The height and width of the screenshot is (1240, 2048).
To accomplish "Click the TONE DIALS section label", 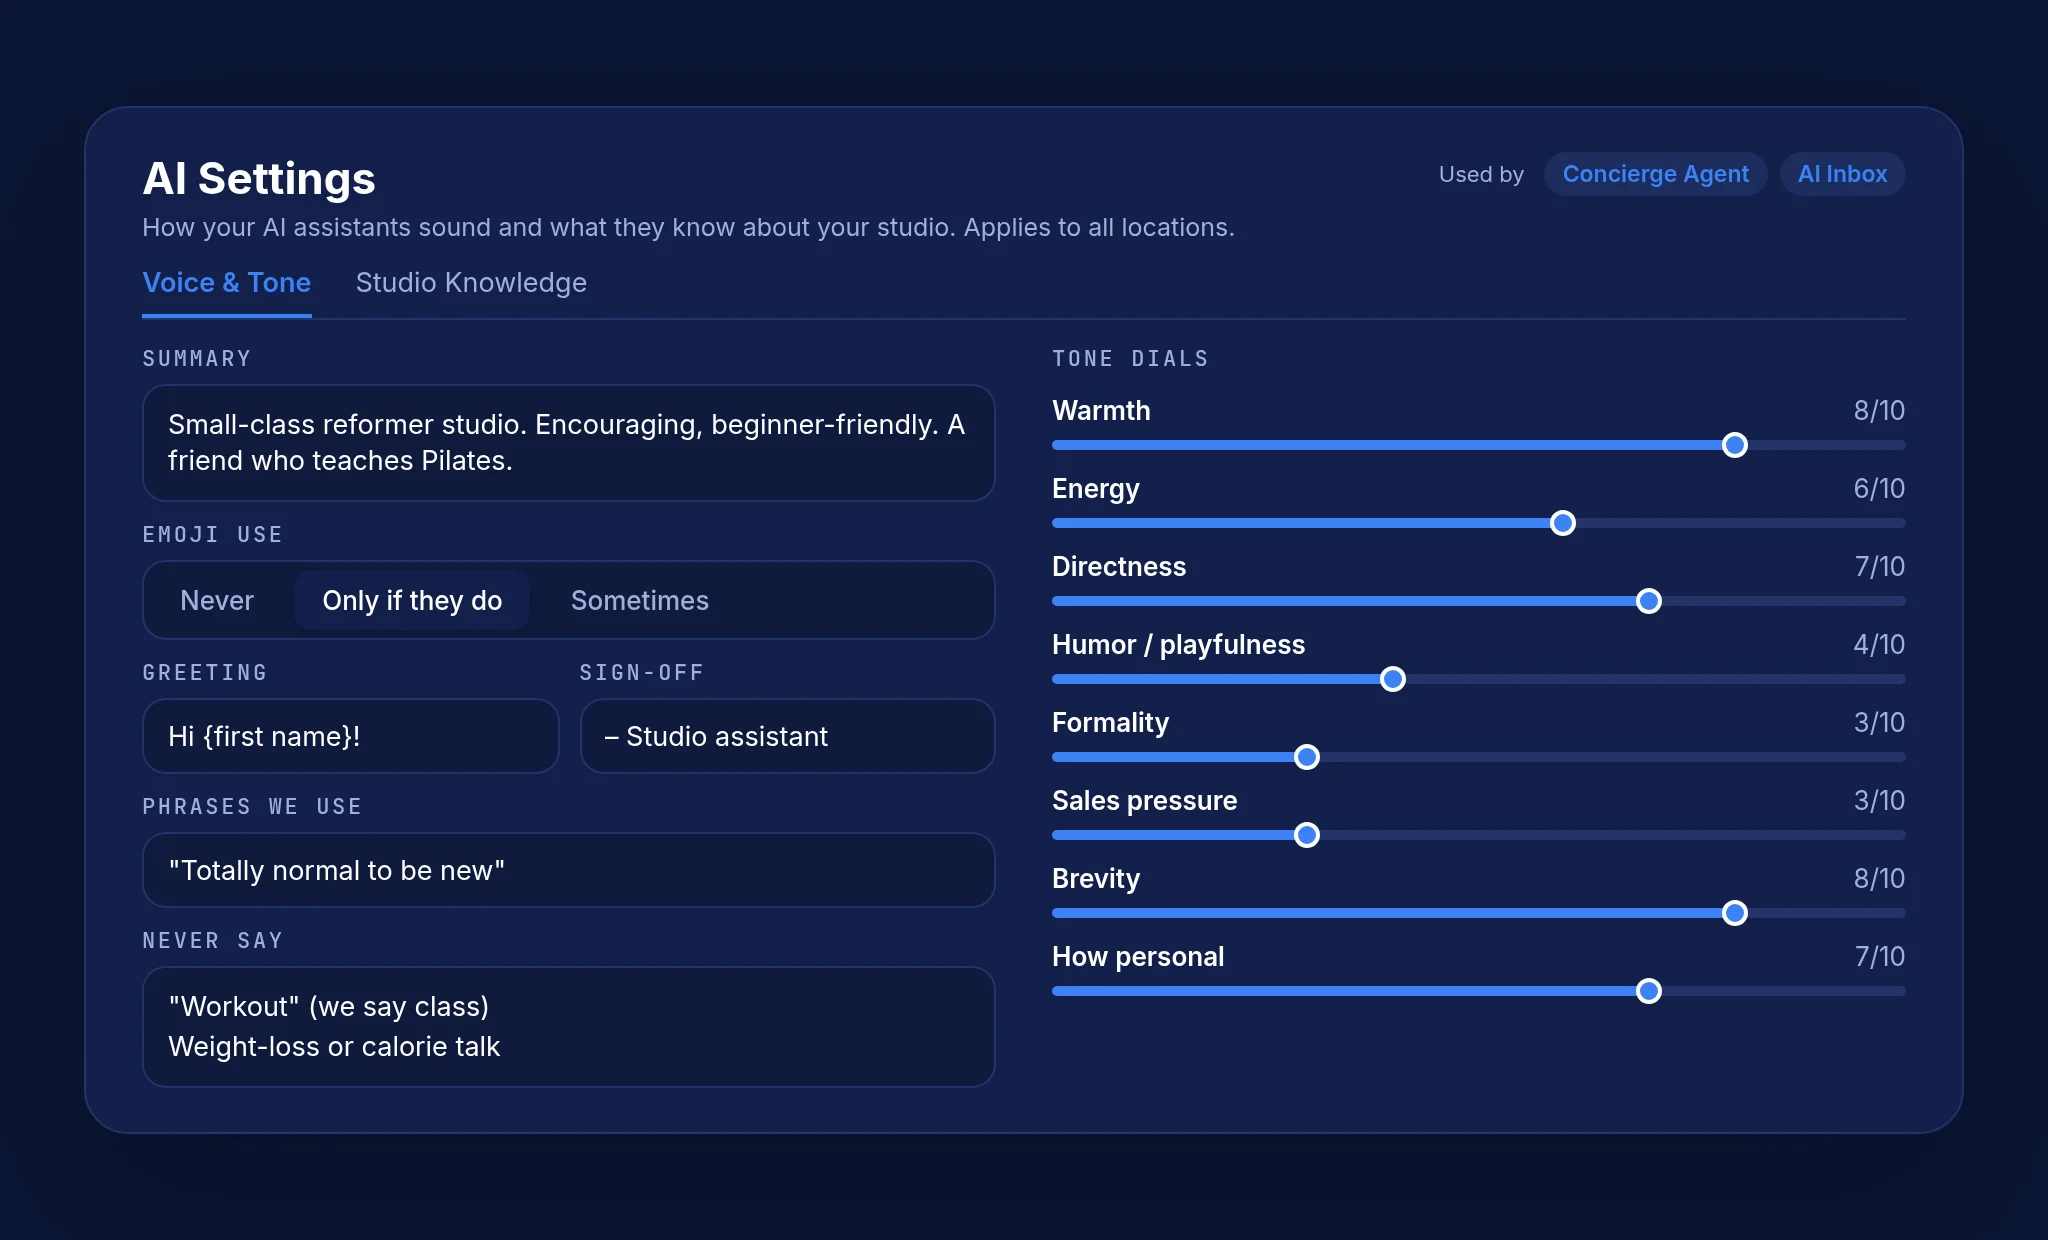I will 1130,359.
